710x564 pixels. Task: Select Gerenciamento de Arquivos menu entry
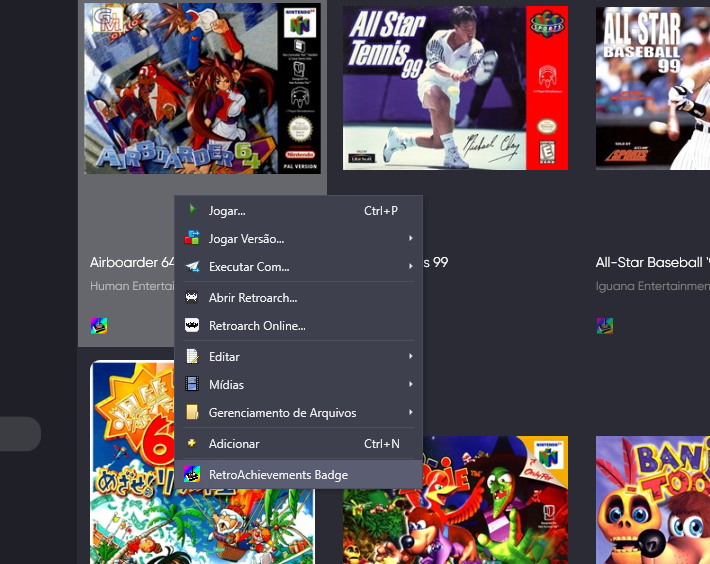tap(298, 413)
